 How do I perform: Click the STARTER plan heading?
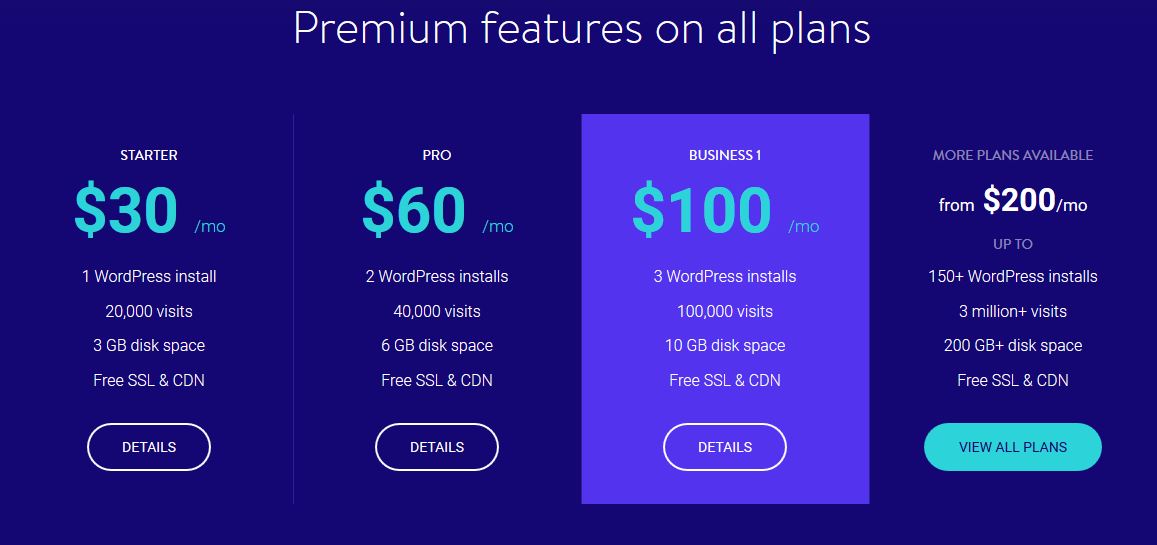149,156
